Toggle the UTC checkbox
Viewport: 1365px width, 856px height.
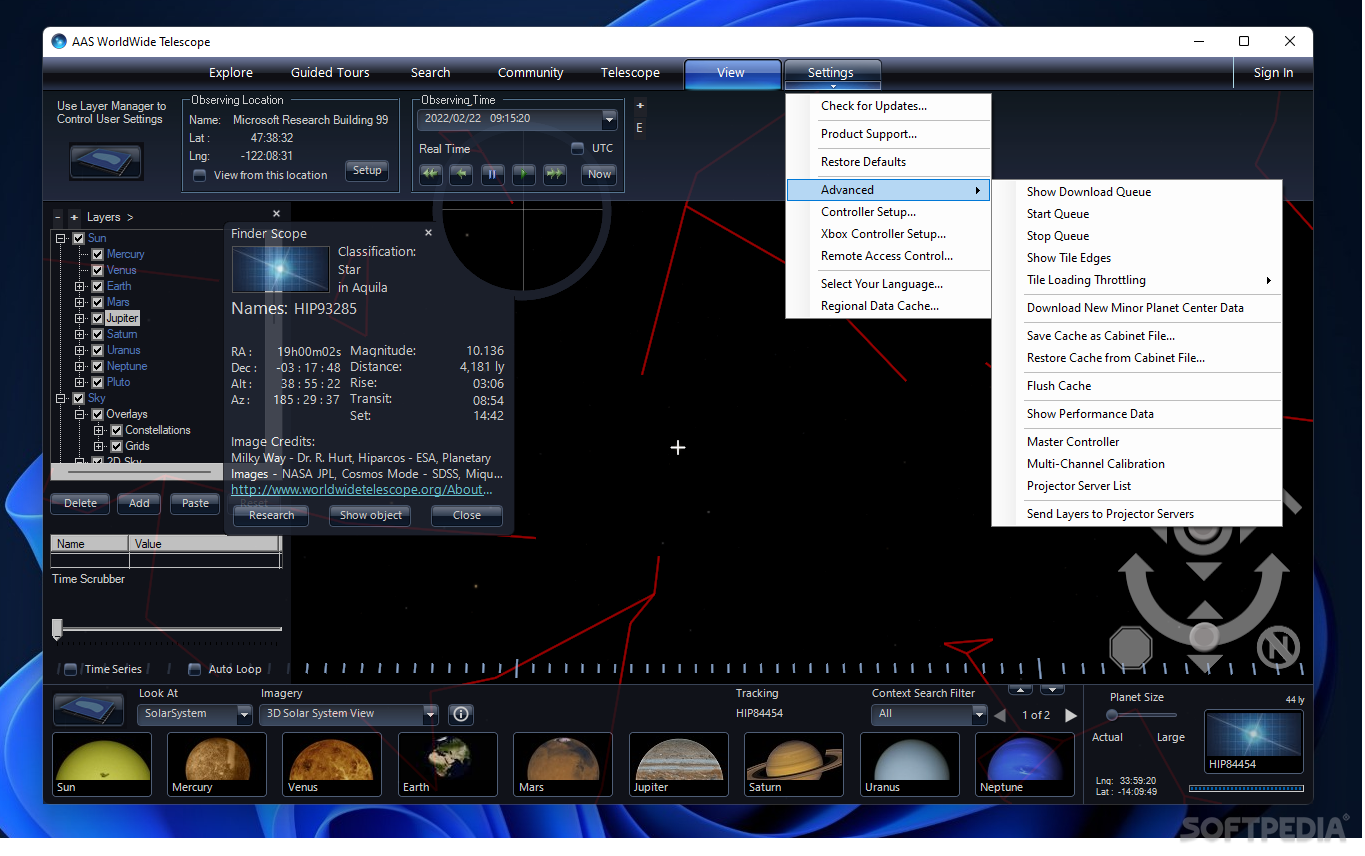(577, 148)
